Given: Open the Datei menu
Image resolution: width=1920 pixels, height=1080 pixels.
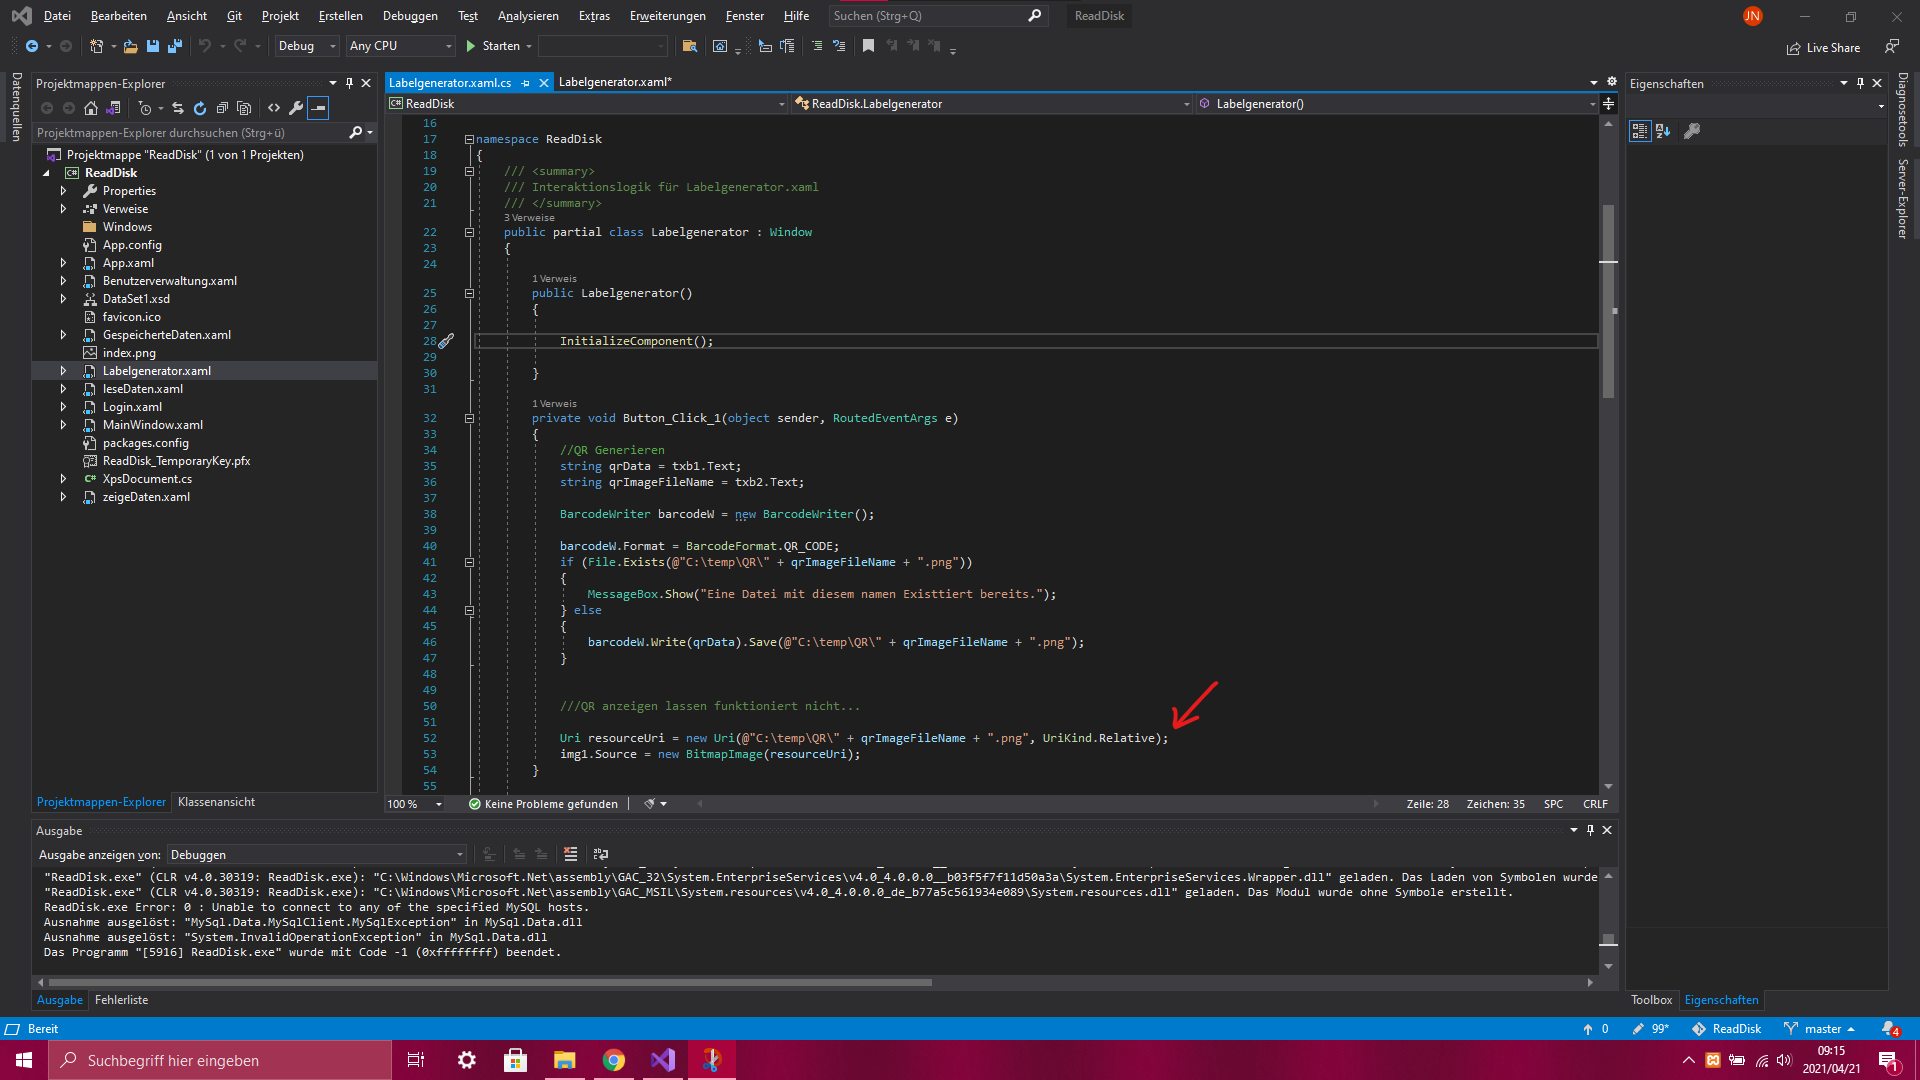Looking at the screenshot, I should coord(57,16).
